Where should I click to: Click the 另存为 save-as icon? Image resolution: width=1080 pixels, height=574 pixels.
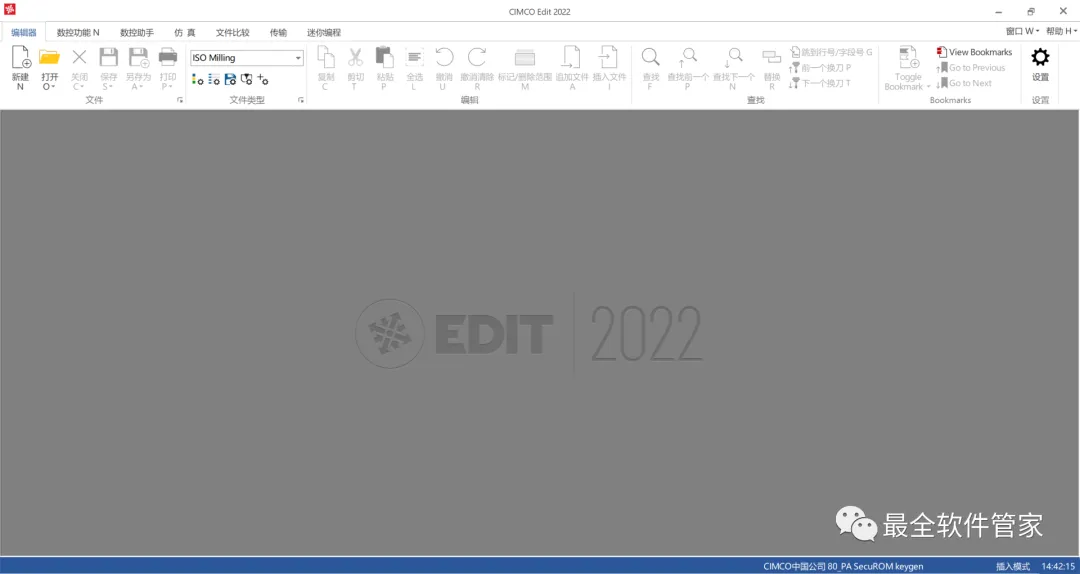click(138, 58)
